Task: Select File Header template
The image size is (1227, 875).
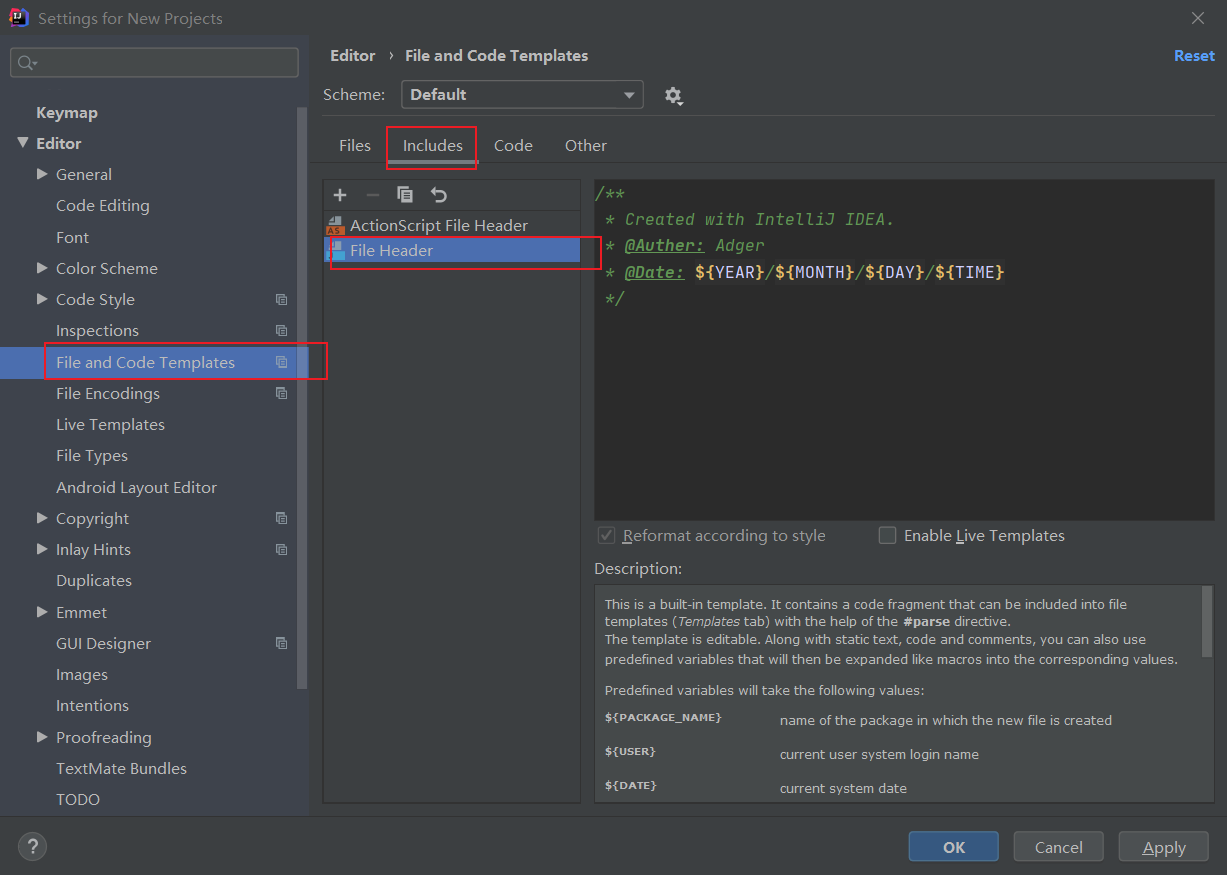Action: coord(452,251)
